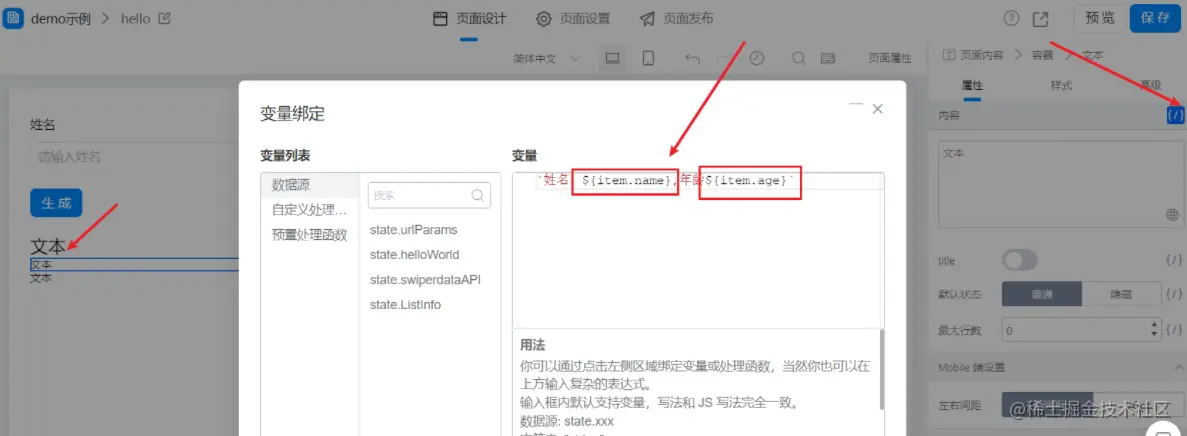Choose state.ListInfo variable
1187x436 pixels.
click(405, 304)
